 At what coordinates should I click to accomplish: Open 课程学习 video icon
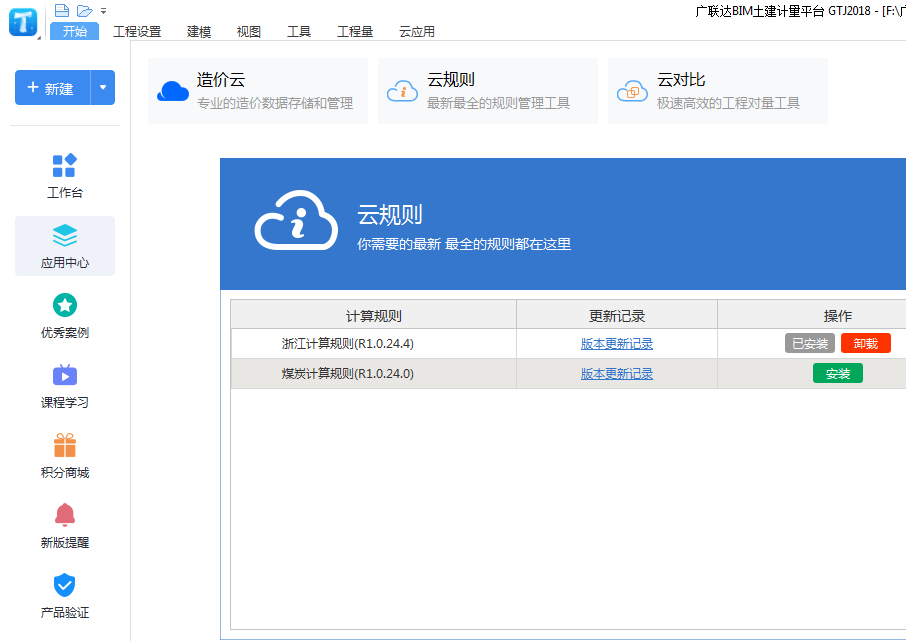pos(65,375)
